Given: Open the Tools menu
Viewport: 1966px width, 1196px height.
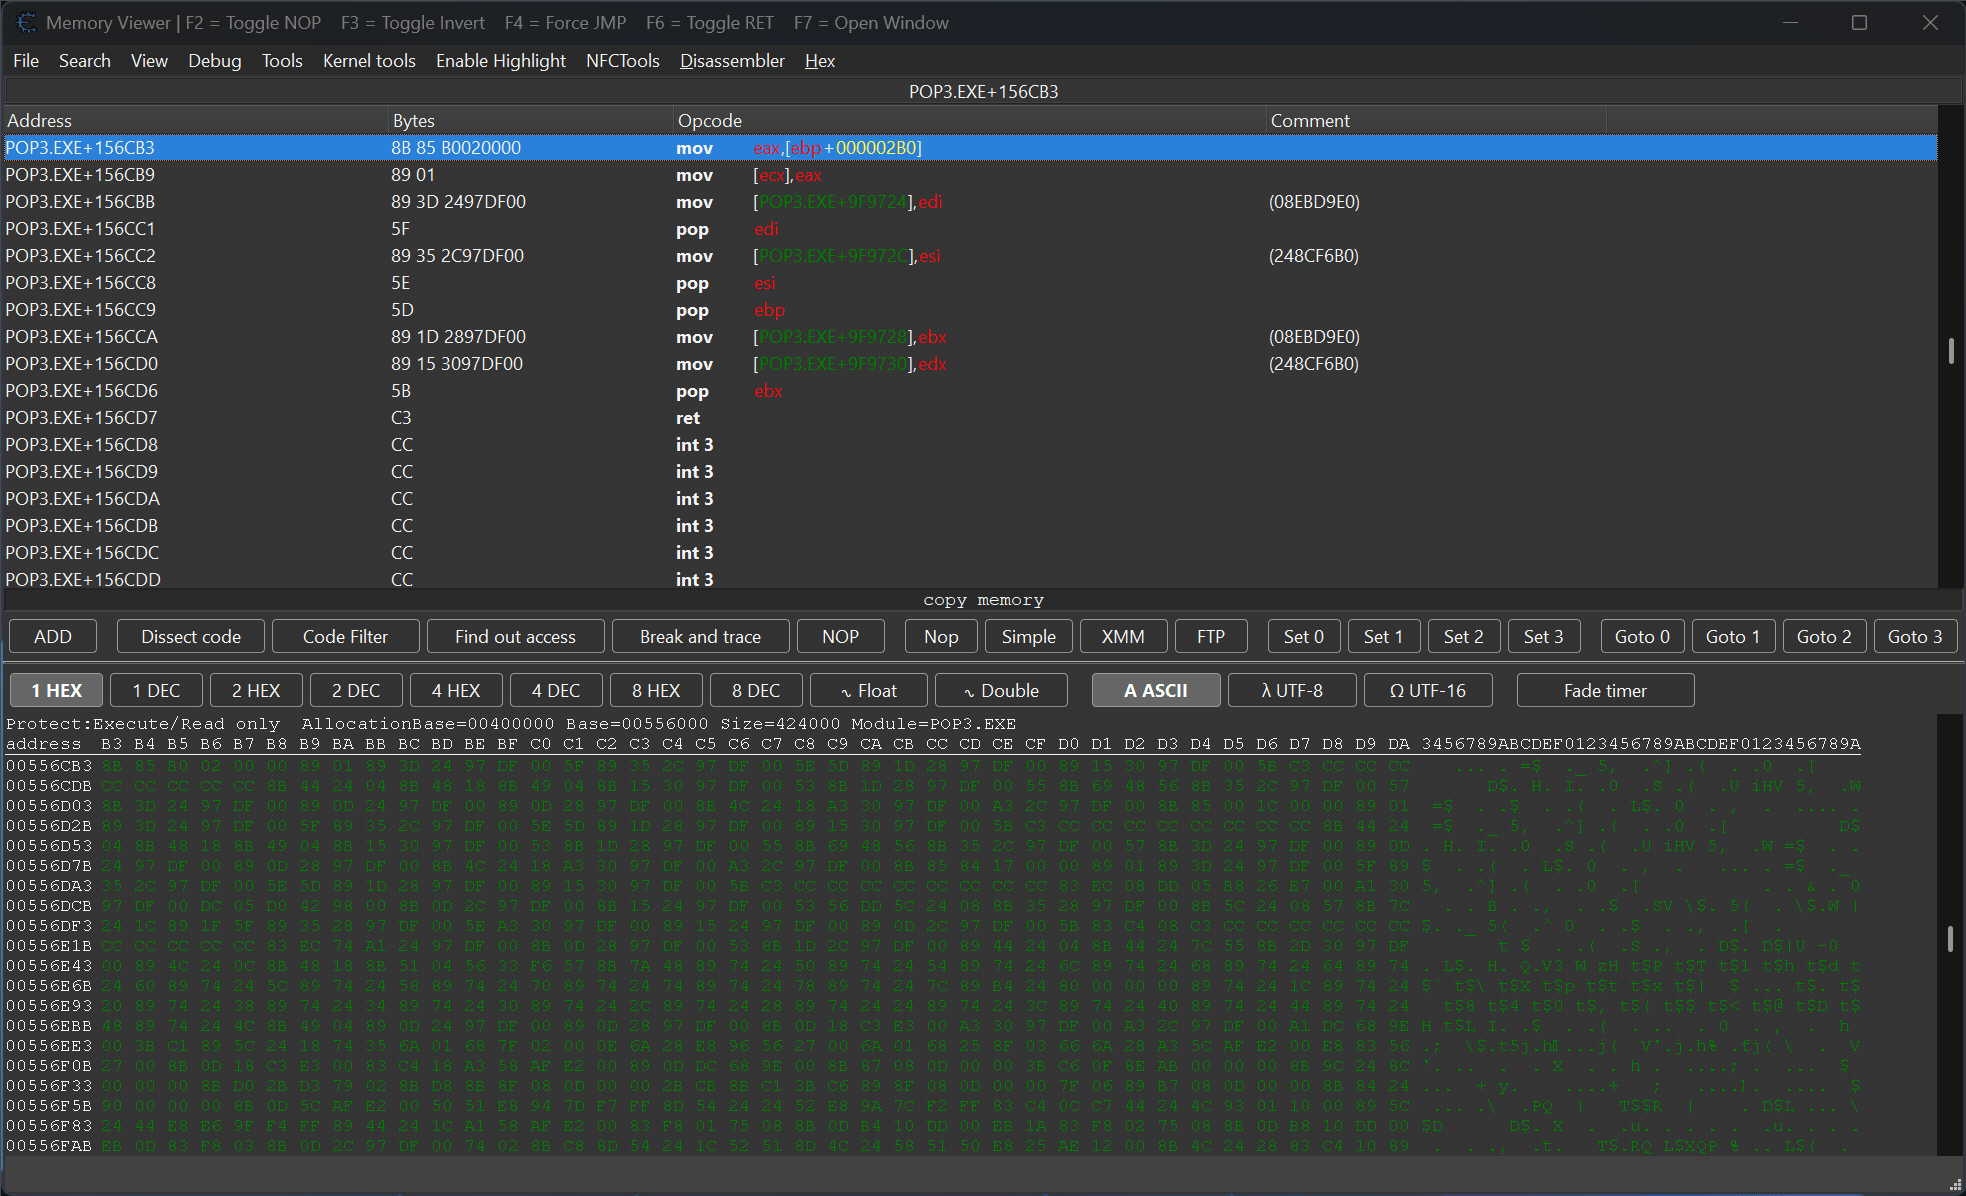Looking at the screenshot, I should coord(282,61).
